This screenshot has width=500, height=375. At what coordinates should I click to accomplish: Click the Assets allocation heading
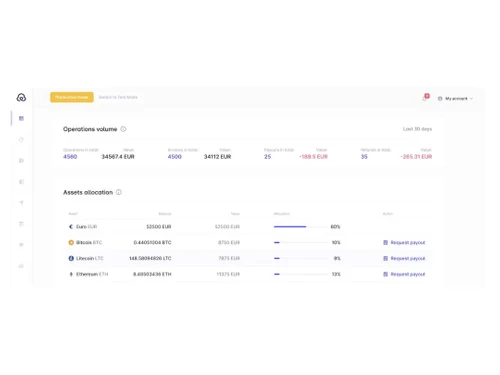(88, 192)
